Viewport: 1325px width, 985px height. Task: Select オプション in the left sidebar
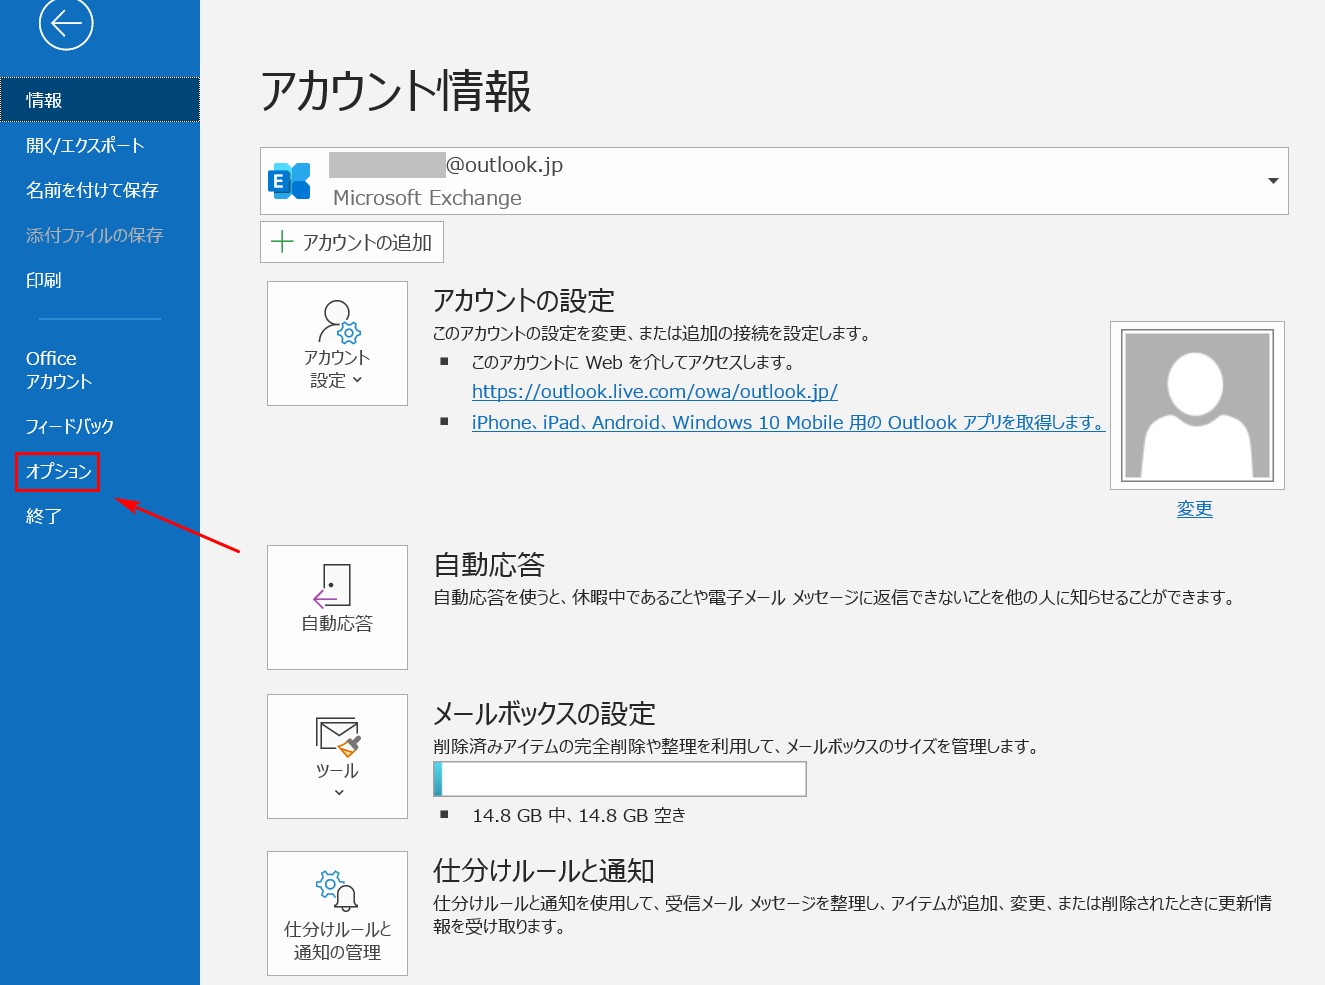(58, 471)
